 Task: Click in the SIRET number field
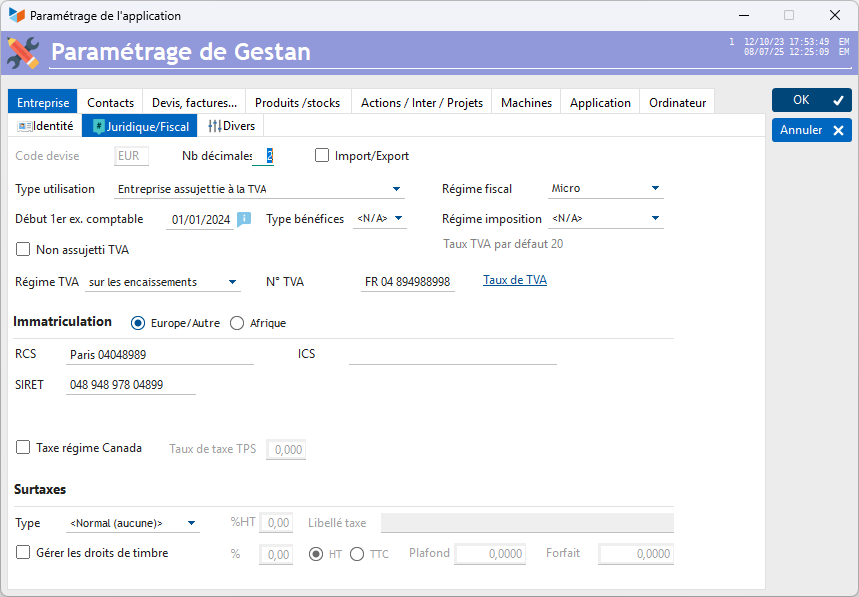130,385
